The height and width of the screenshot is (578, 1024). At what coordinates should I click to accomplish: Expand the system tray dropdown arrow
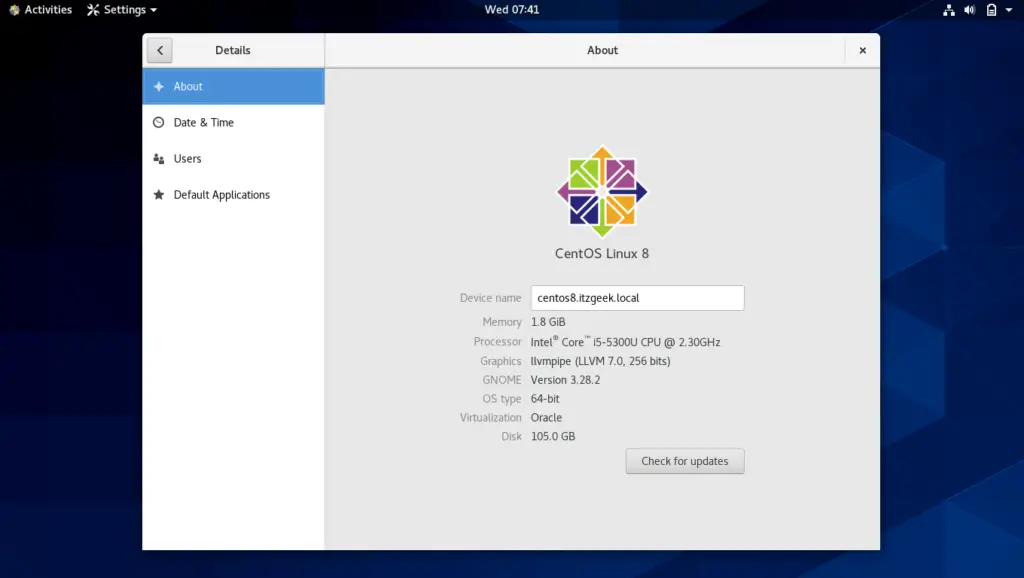click(1008, 10)
